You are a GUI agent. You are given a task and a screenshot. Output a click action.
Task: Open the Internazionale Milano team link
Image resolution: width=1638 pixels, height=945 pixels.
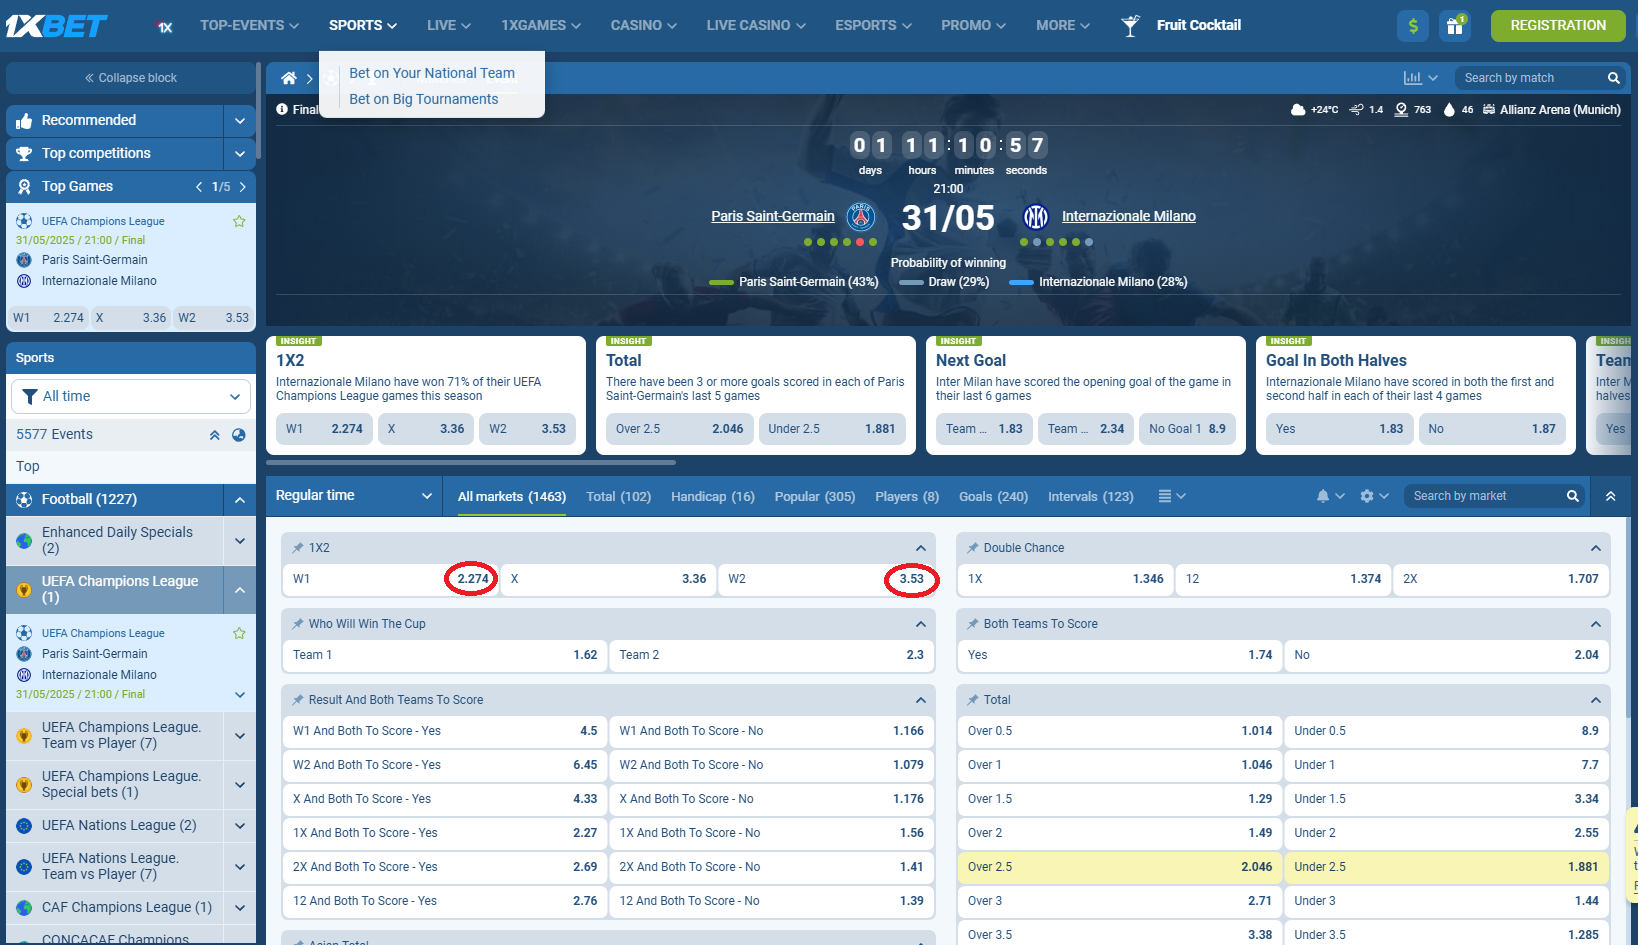pyautogui.click(x=1128, y=216)
